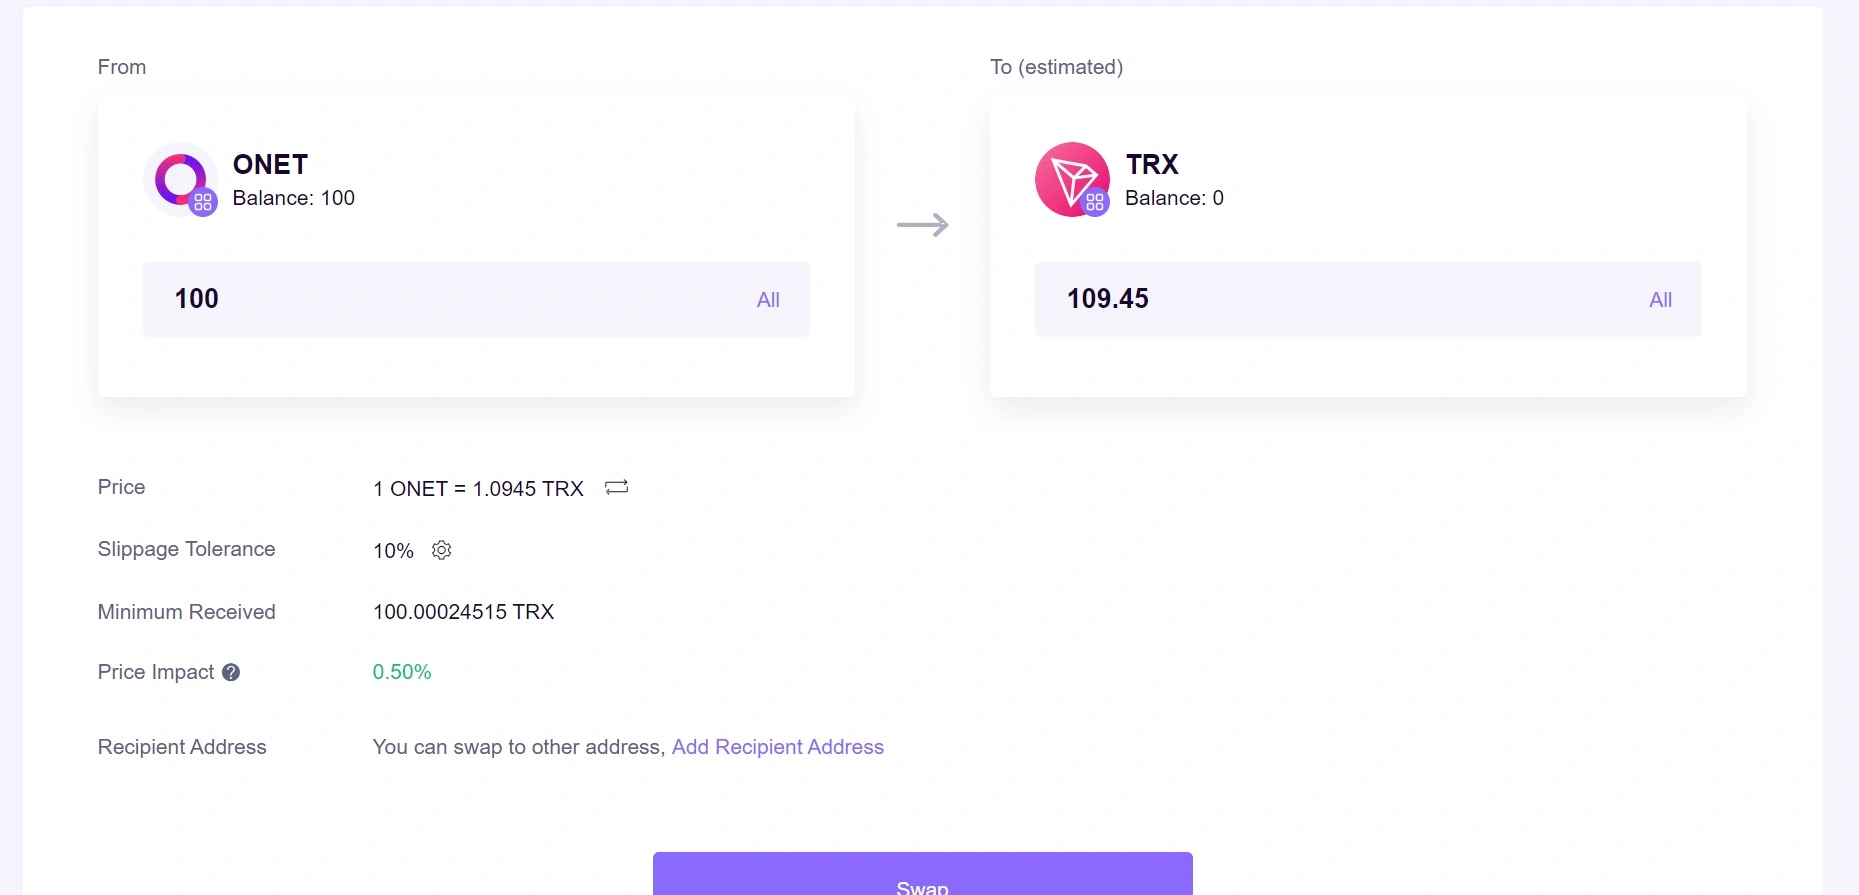Click the ONET token logo icon
The image size is (1859, 895).
click(x=180, y=179)
